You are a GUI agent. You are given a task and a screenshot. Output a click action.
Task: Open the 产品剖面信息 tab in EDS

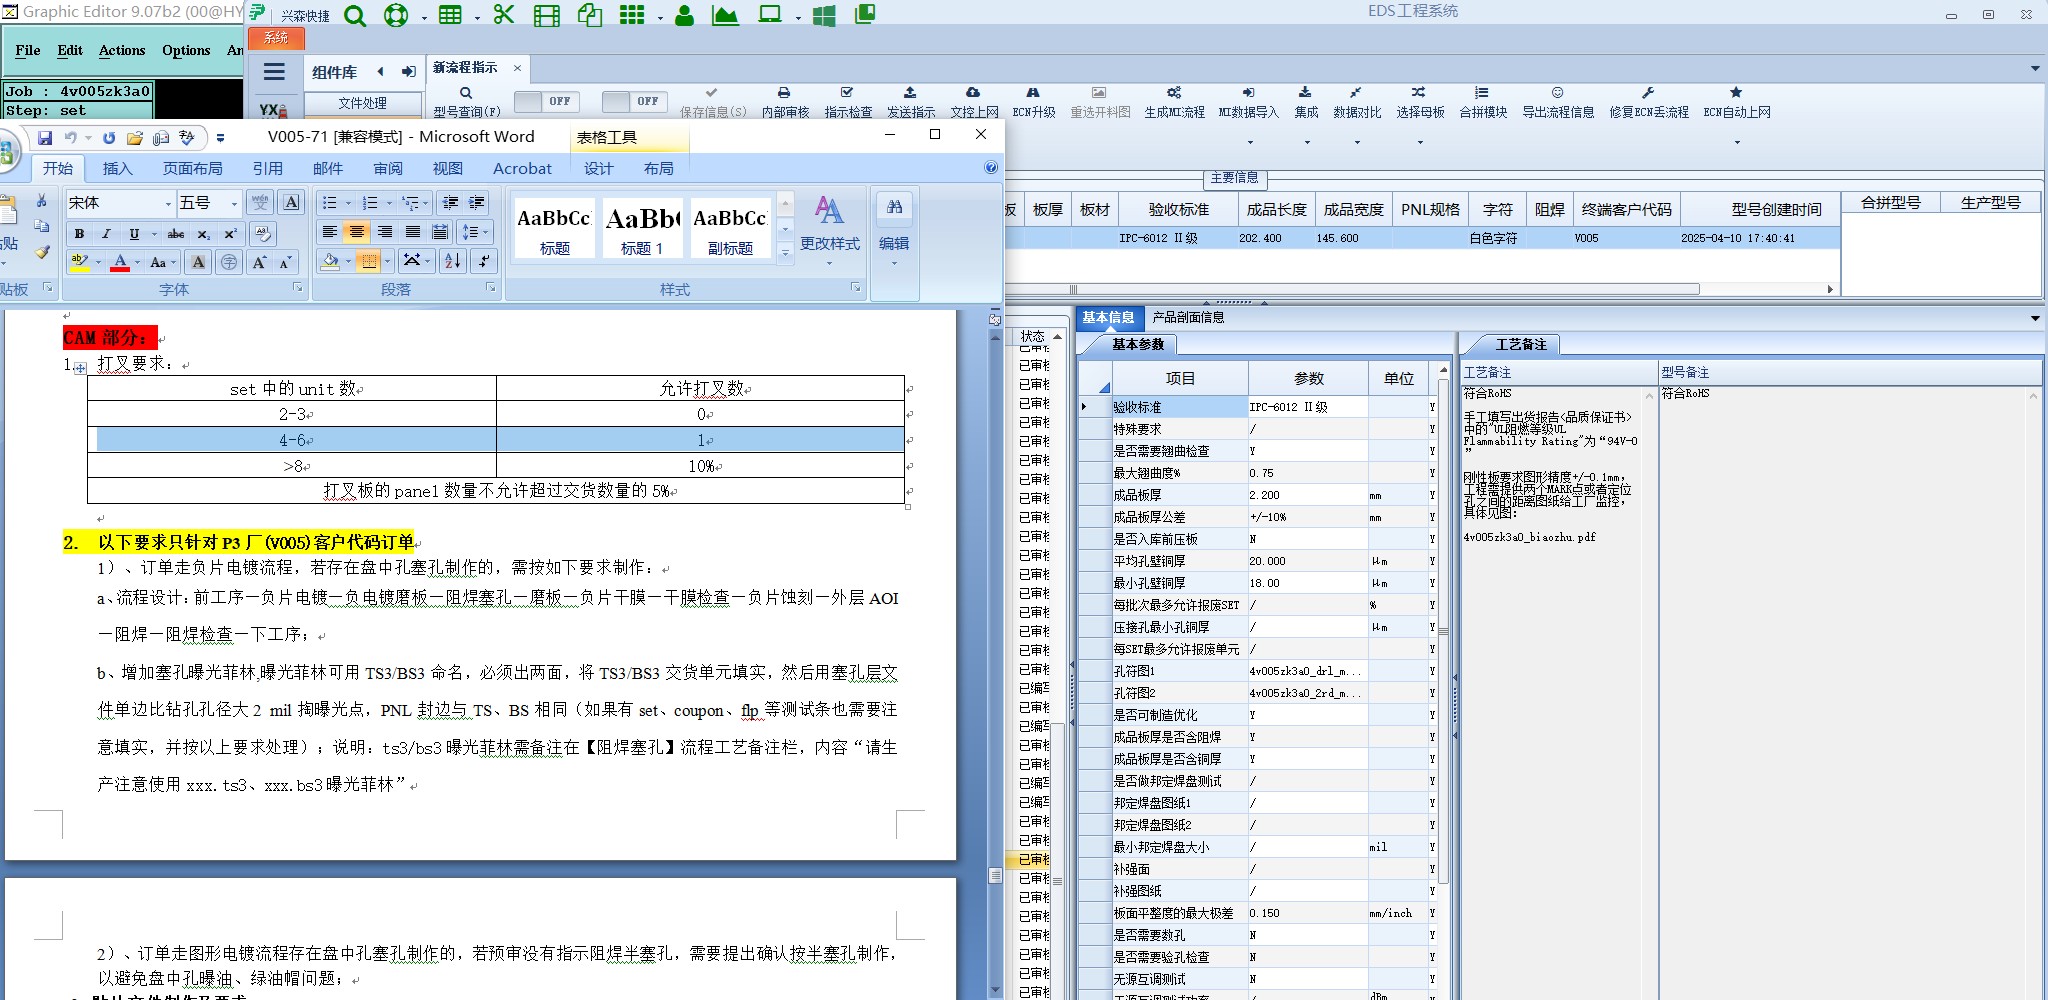click(1188, 317)
